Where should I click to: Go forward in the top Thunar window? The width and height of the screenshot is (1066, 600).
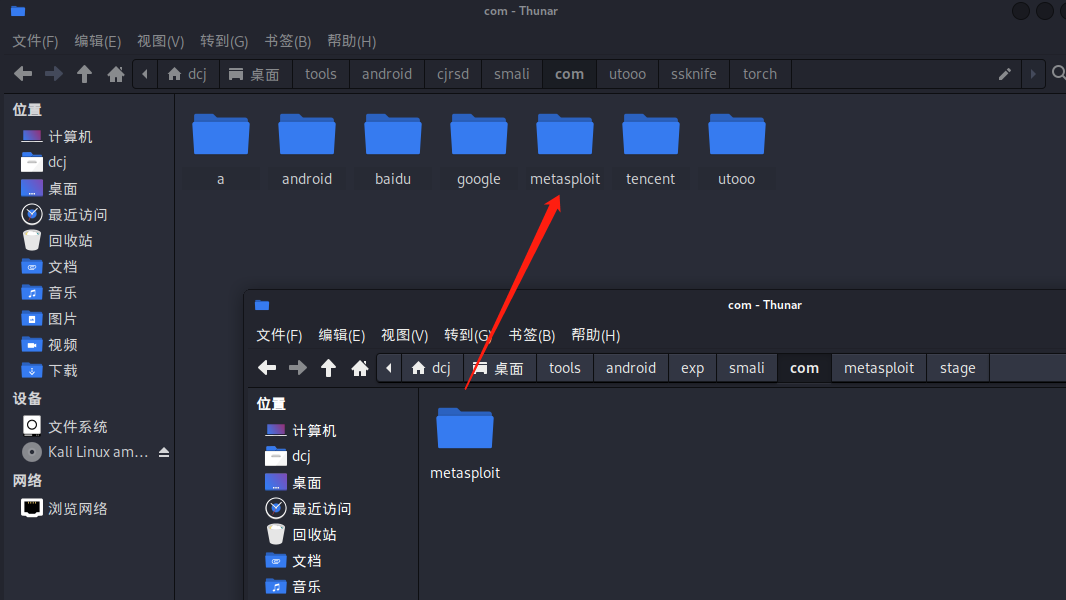click(54, 73)
